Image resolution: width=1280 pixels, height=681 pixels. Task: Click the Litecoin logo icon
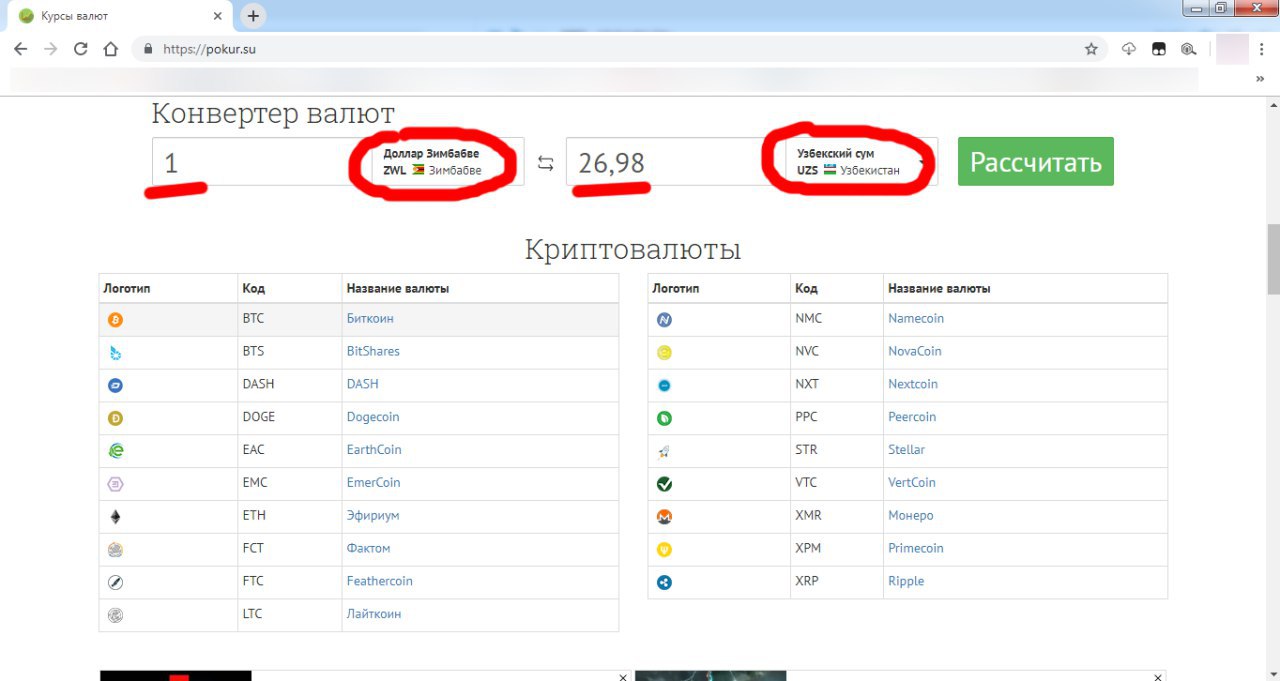(x=115, y=615)
